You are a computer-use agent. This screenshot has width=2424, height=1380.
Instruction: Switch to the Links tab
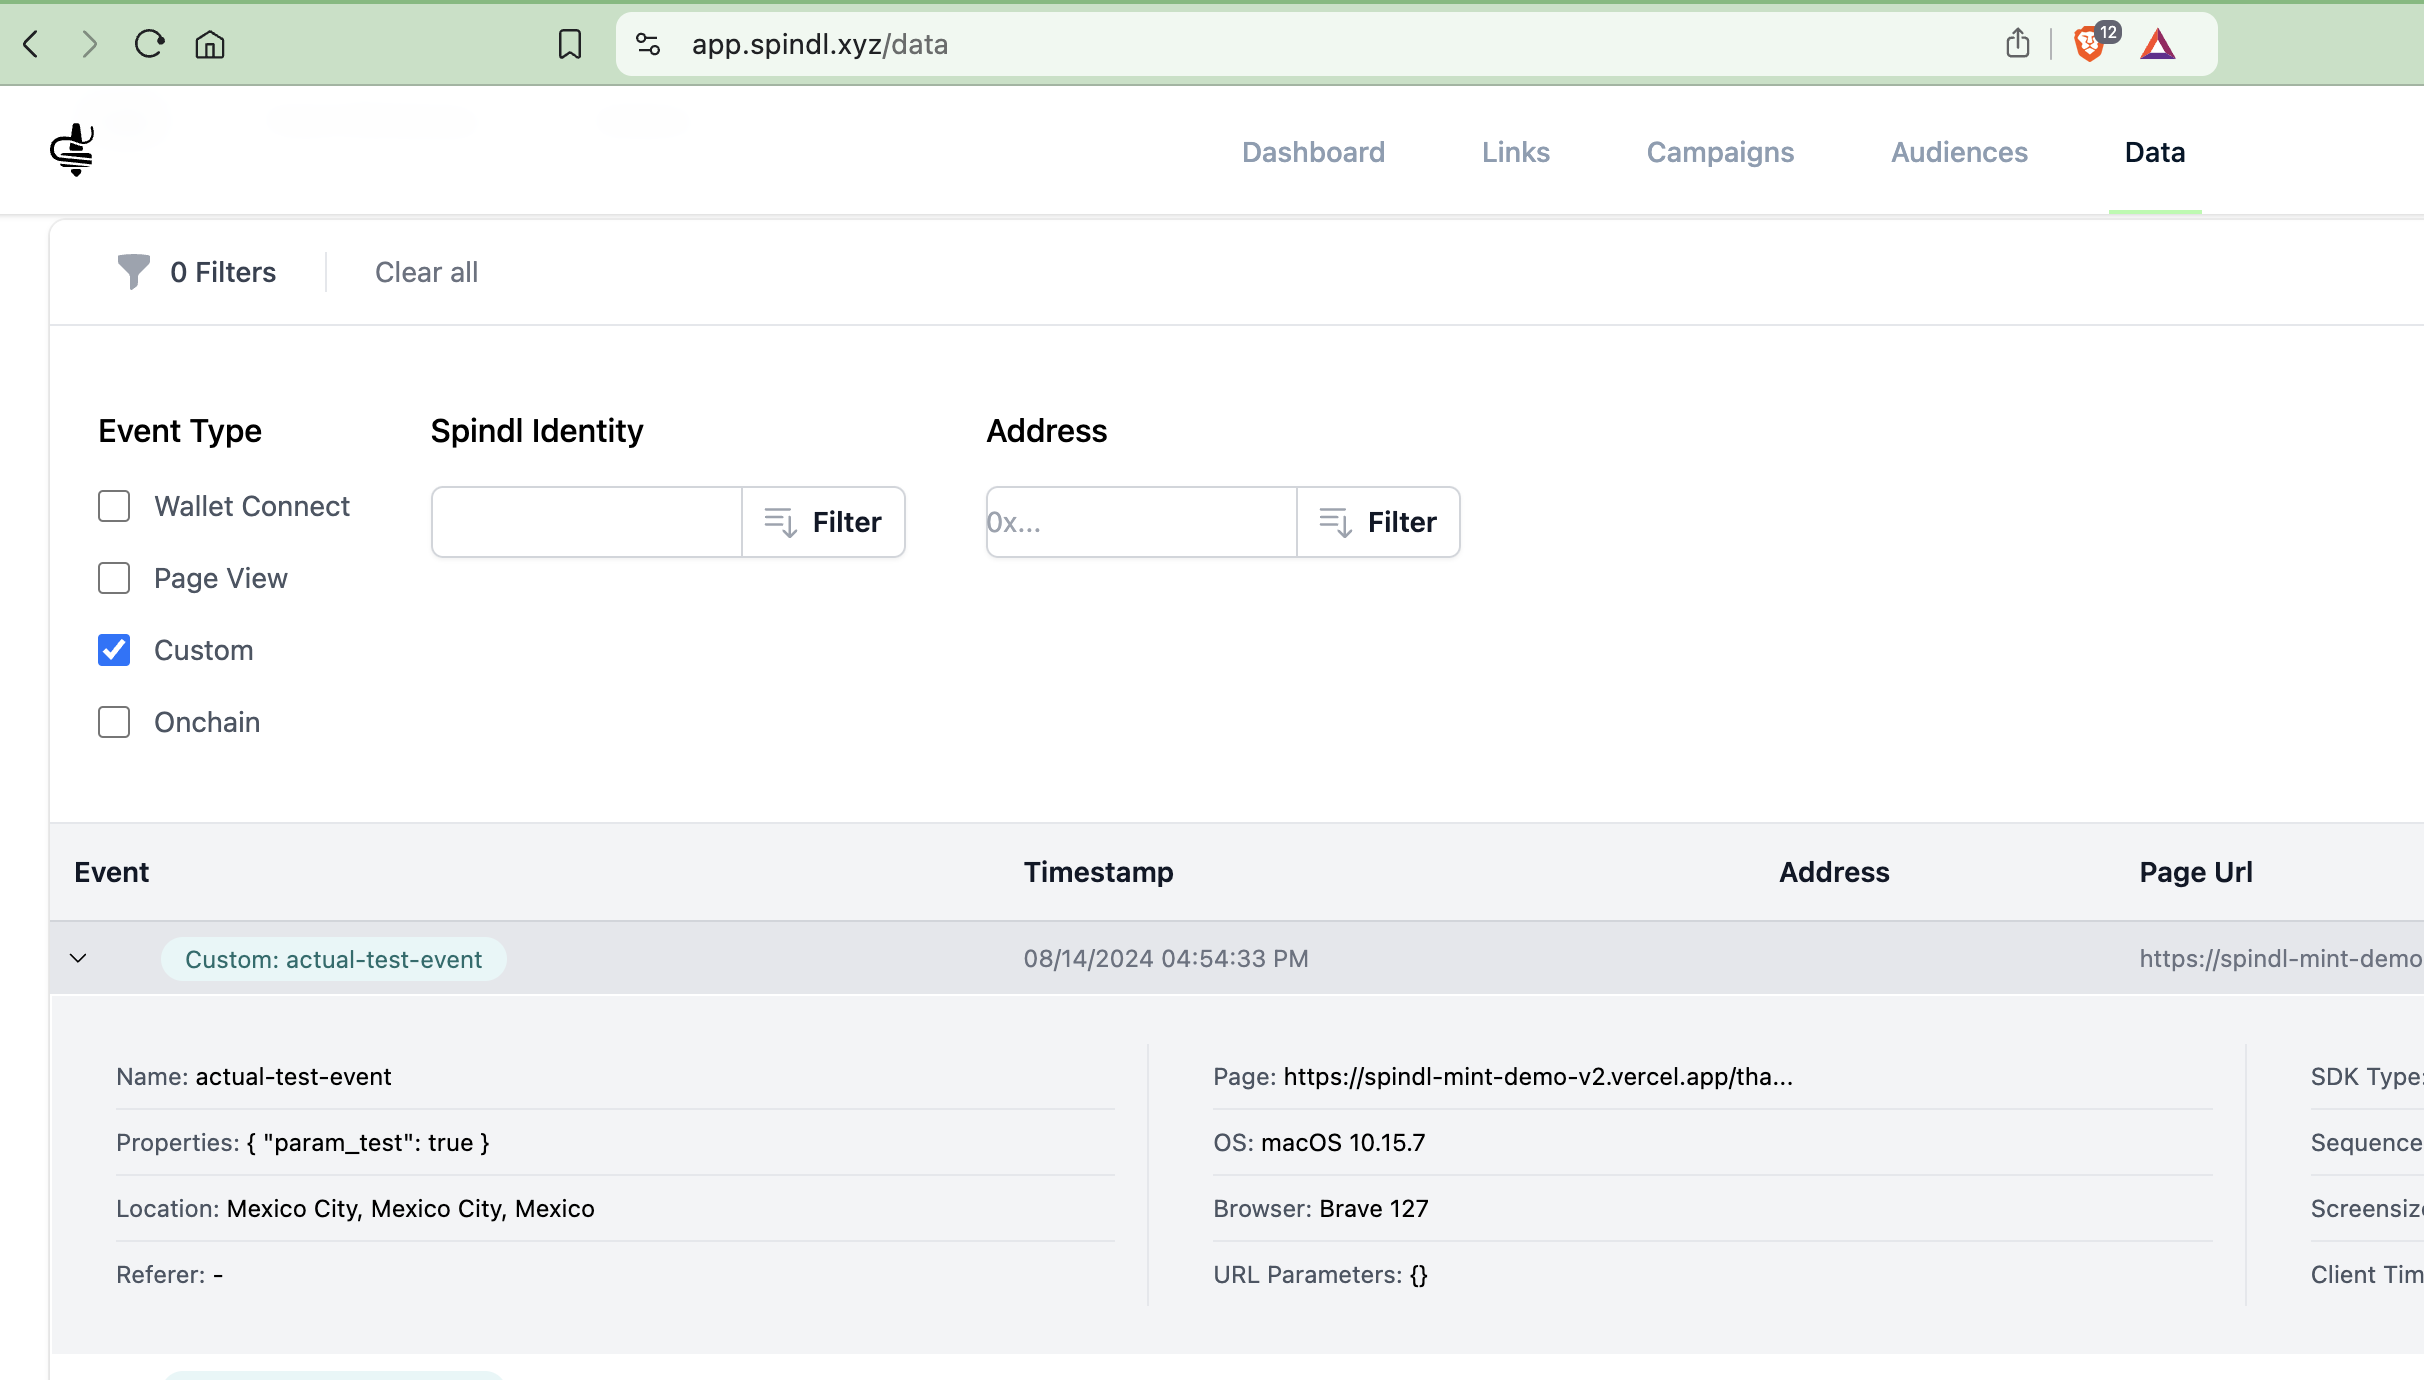[x=1516, y=152]
